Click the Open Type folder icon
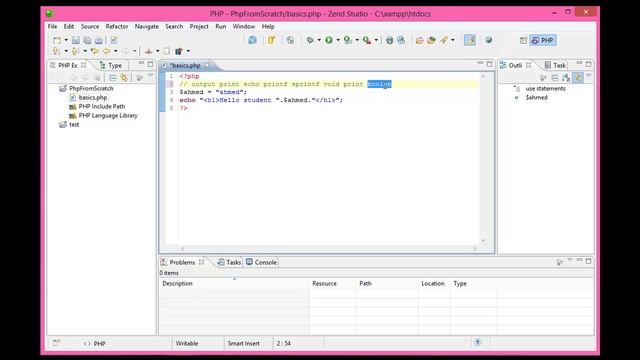640x360 pixels. coord(419,40)
